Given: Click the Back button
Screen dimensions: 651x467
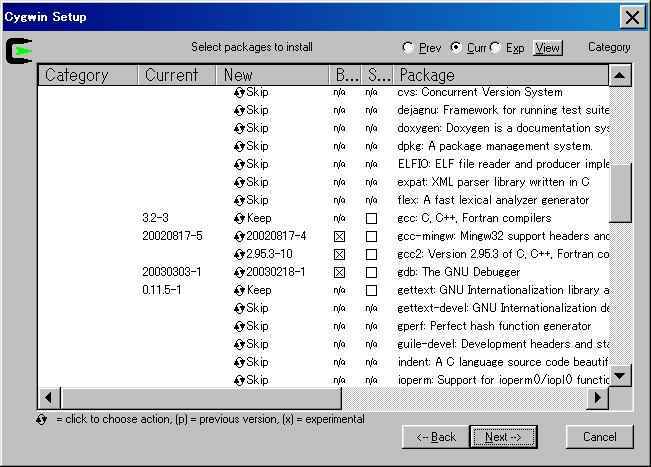Looking at the screenshot, I should pyautogui.click(x=436, y=437).
